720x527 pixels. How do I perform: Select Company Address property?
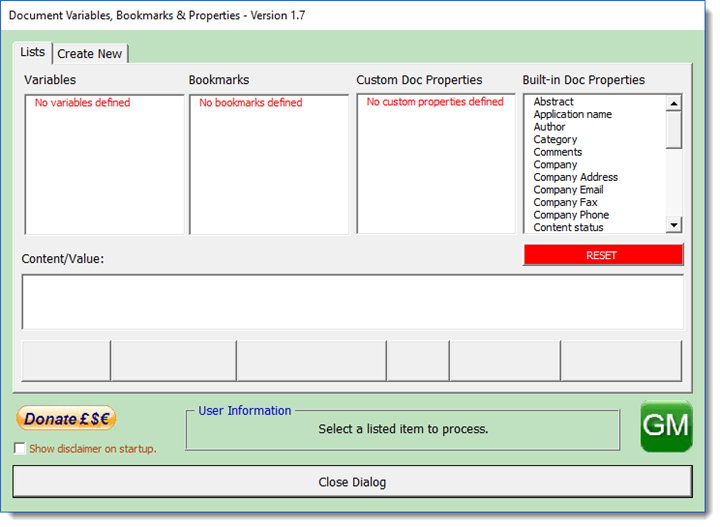[x=575, y=177]
